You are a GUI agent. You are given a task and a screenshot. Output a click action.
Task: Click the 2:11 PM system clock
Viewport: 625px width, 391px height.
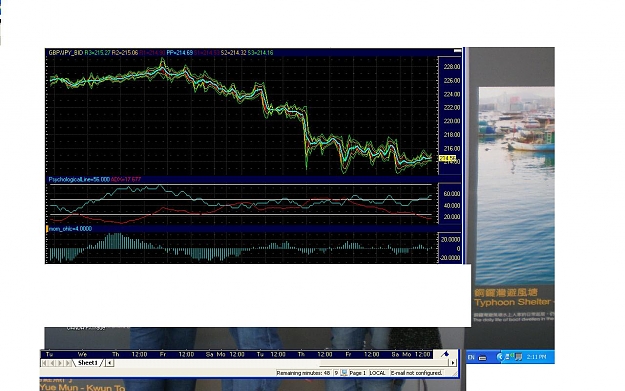click(x=537, y=357)
